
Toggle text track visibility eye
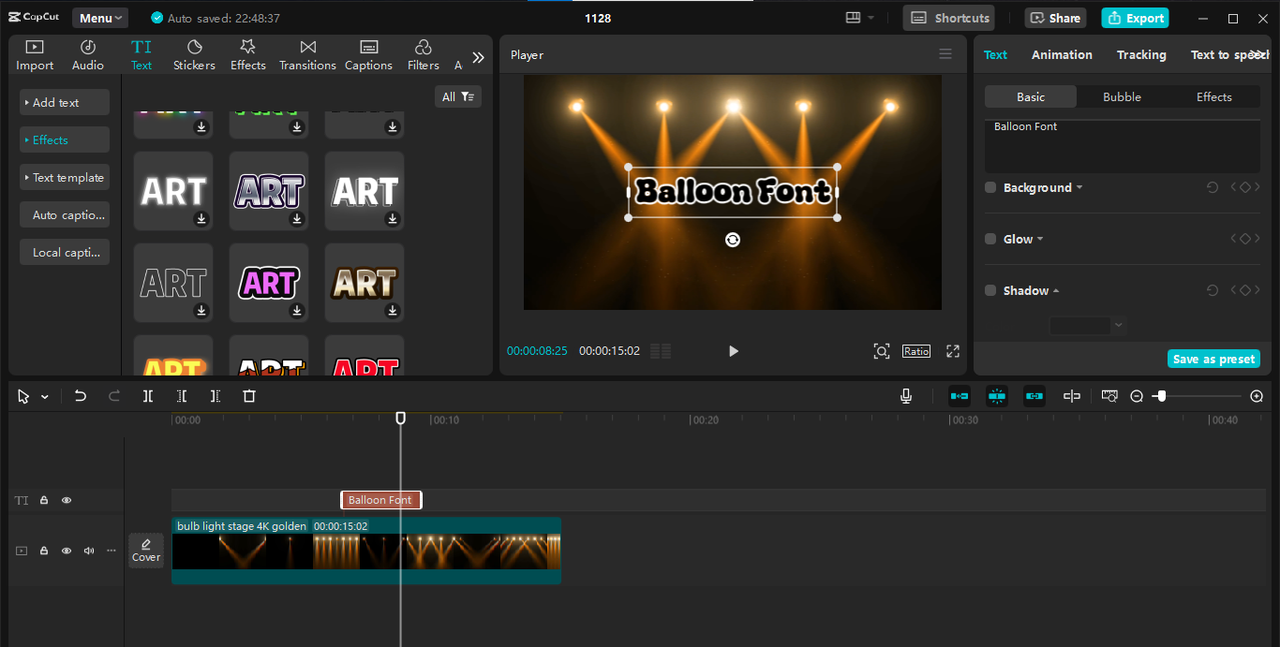pos(67,500)
